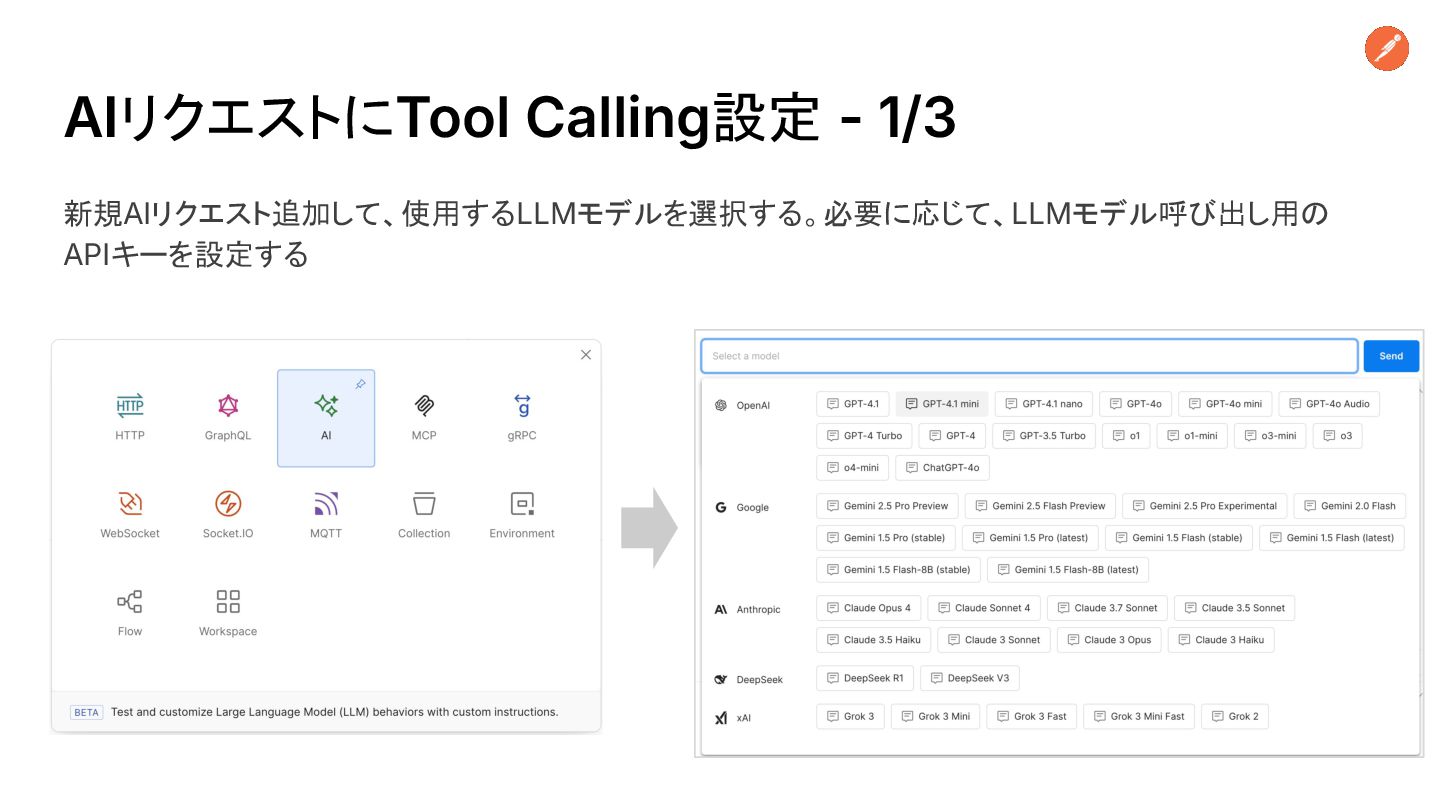Viewport: 1440px width, 810px height.
Task: Select the o3-mini model
Action: (x=1270, y=436)
